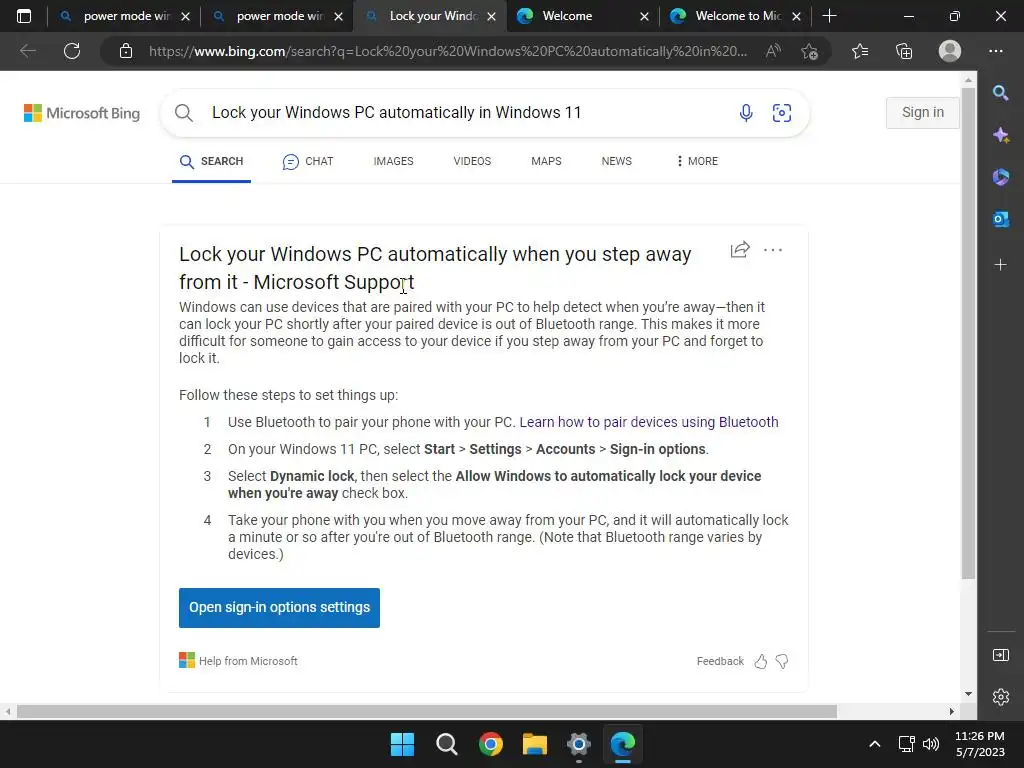
Task: Open Learn how to pair devices link
Action: pyautogui.click(x=648, y=422)
